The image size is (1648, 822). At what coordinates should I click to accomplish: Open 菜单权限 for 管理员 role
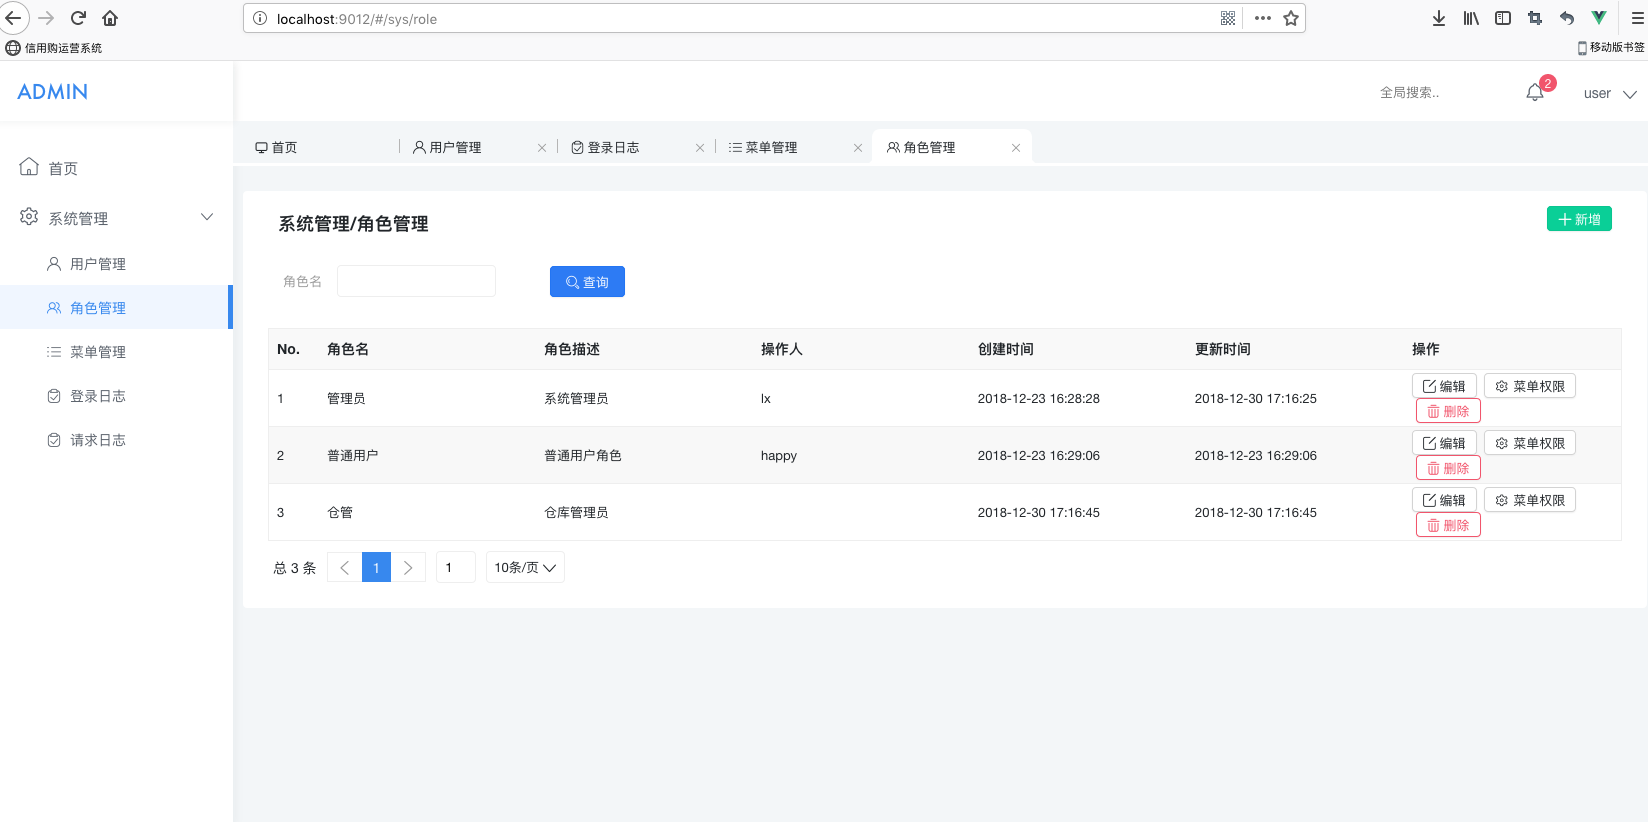[x=1530, y=386]
